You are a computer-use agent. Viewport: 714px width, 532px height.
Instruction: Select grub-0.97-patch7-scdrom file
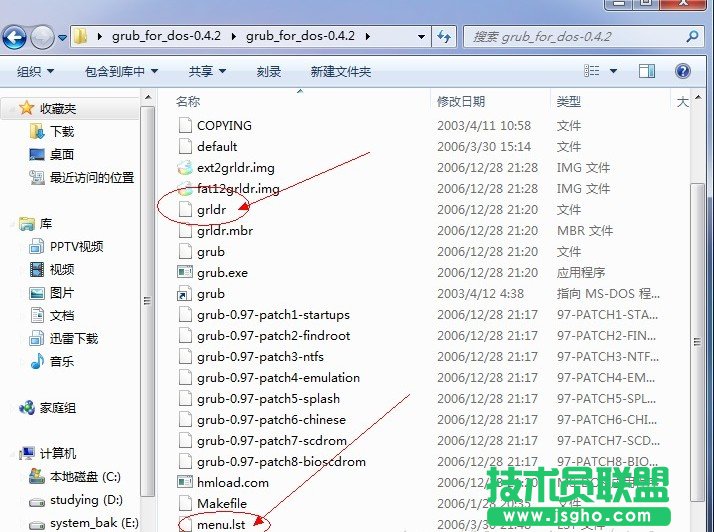point(272,440)
